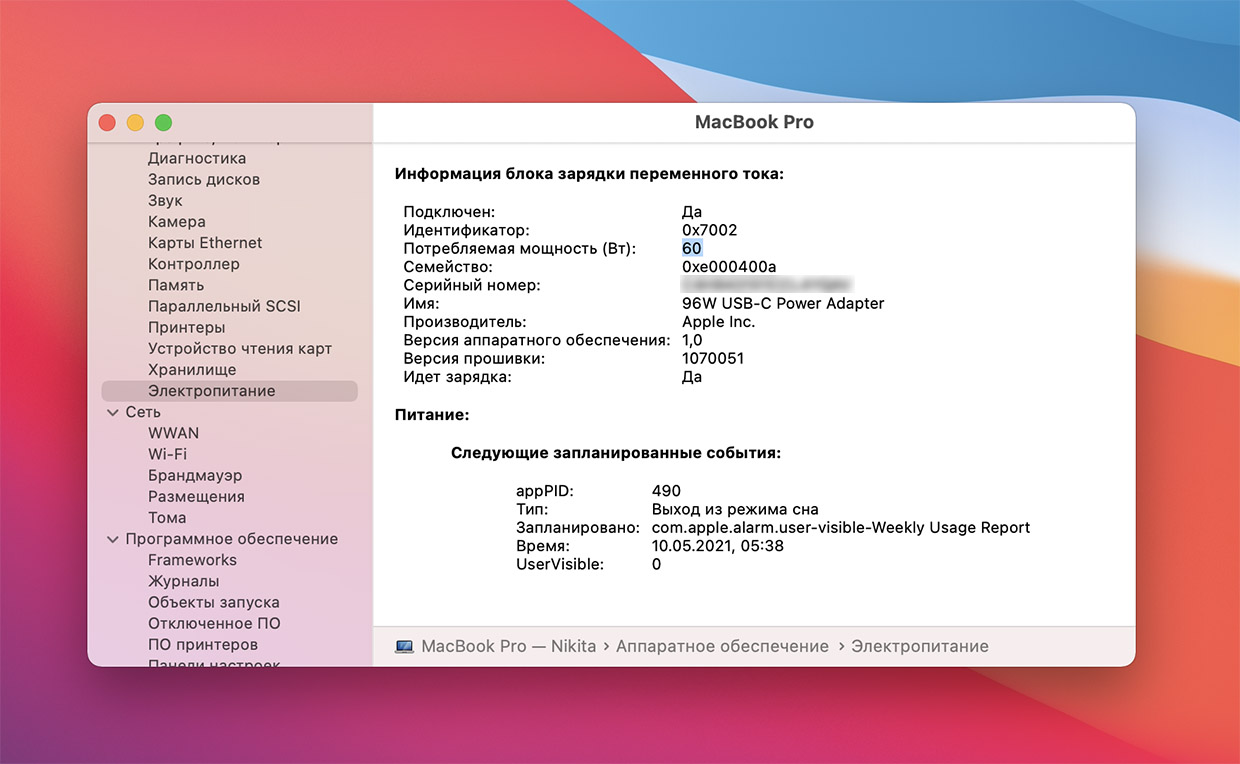Click "96W USB-C Power Adapter" name value
Image resolution: width=1240 pixels, height=764 pixels.
783,304
